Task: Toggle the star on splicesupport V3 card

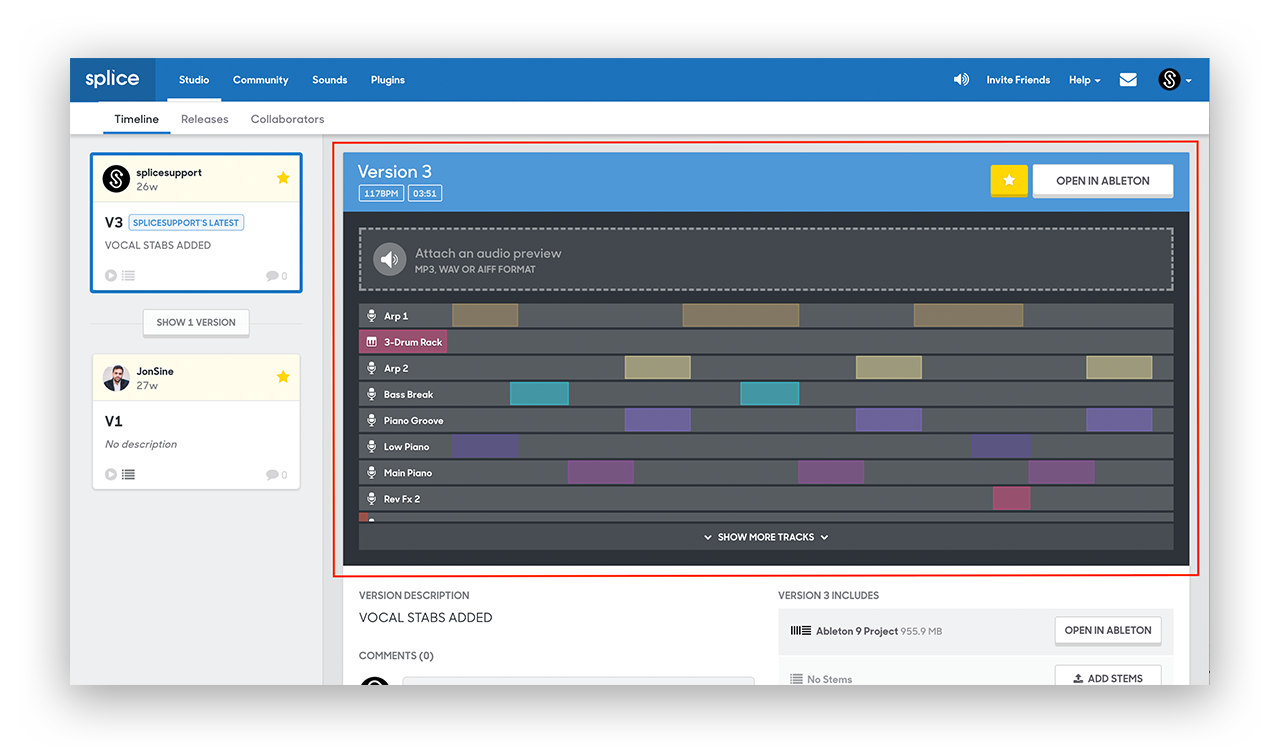Action: click(x=283, y=178)
